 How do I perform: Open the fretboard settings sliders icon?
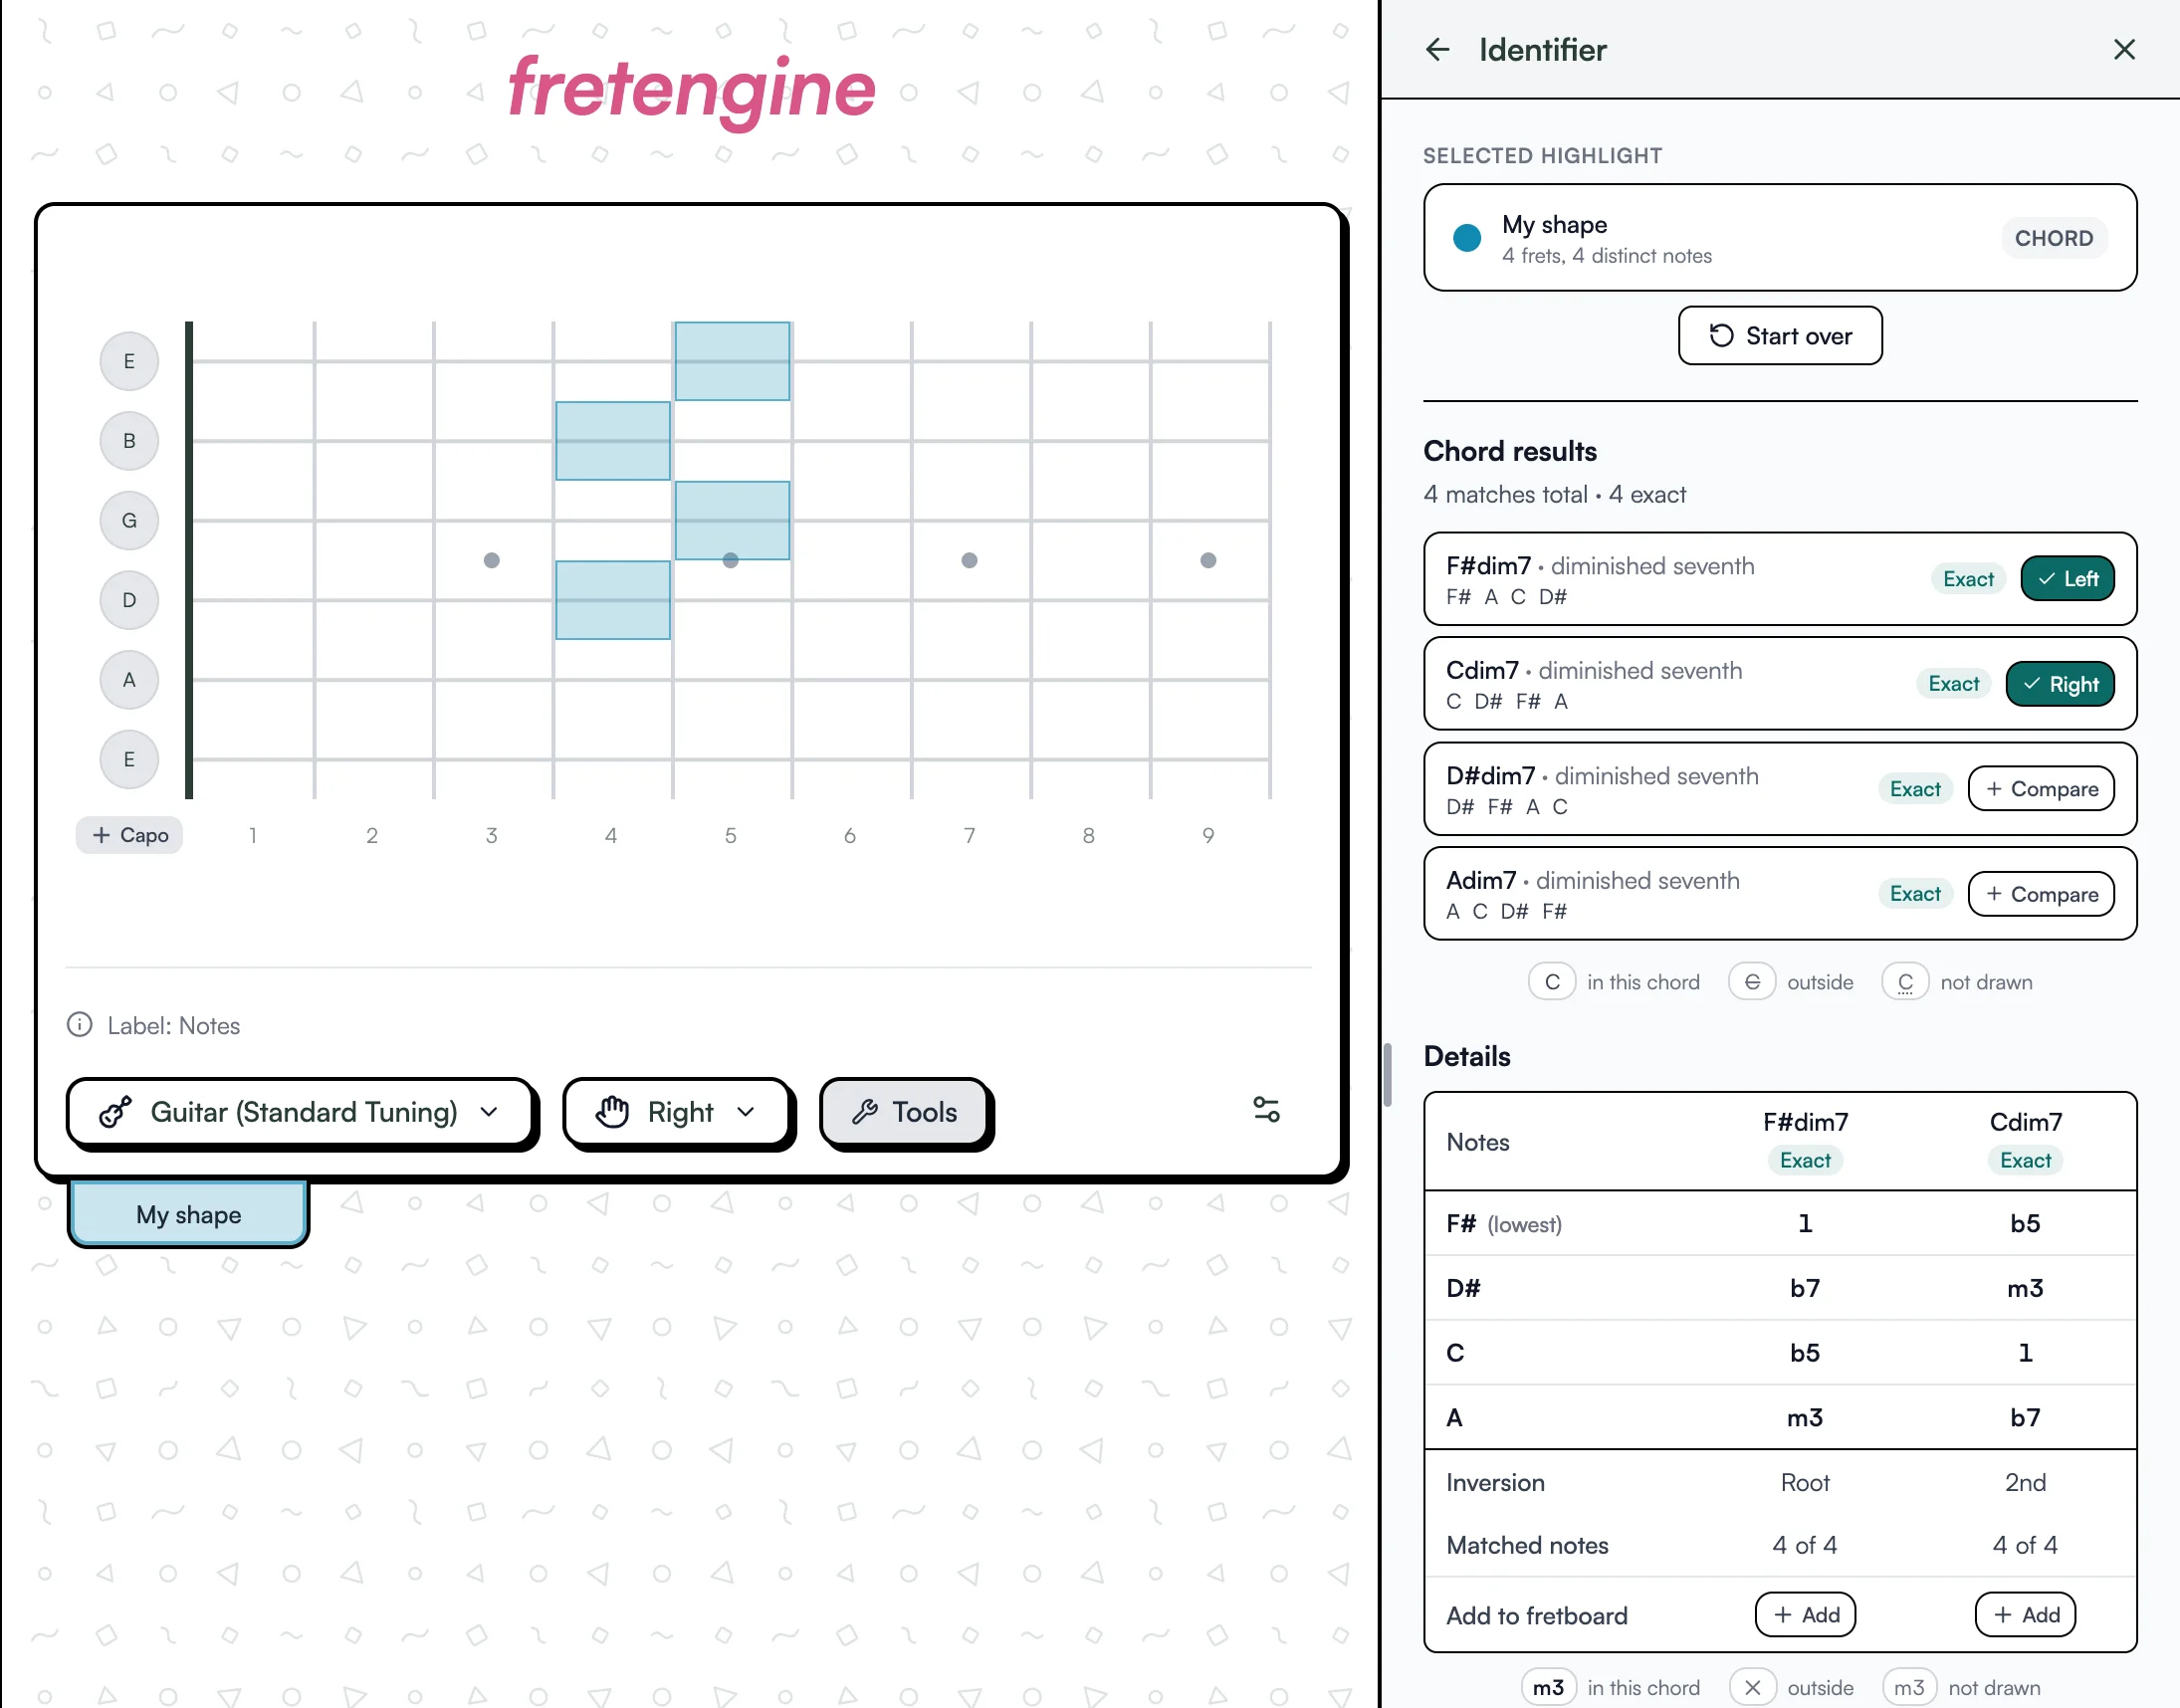pos(1266,1110)
